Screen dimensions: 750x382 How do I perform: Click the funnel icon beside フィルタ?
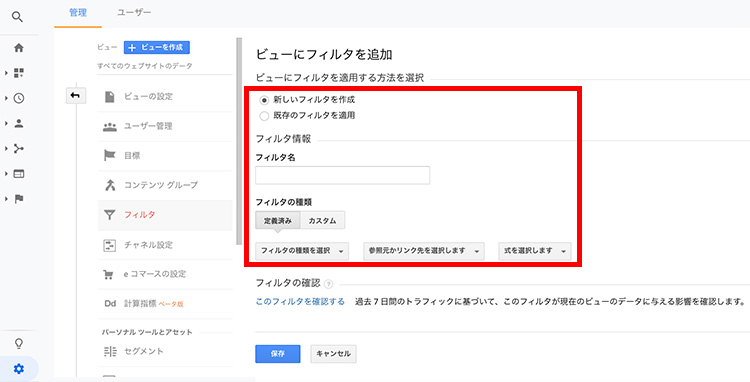[110, 215]
